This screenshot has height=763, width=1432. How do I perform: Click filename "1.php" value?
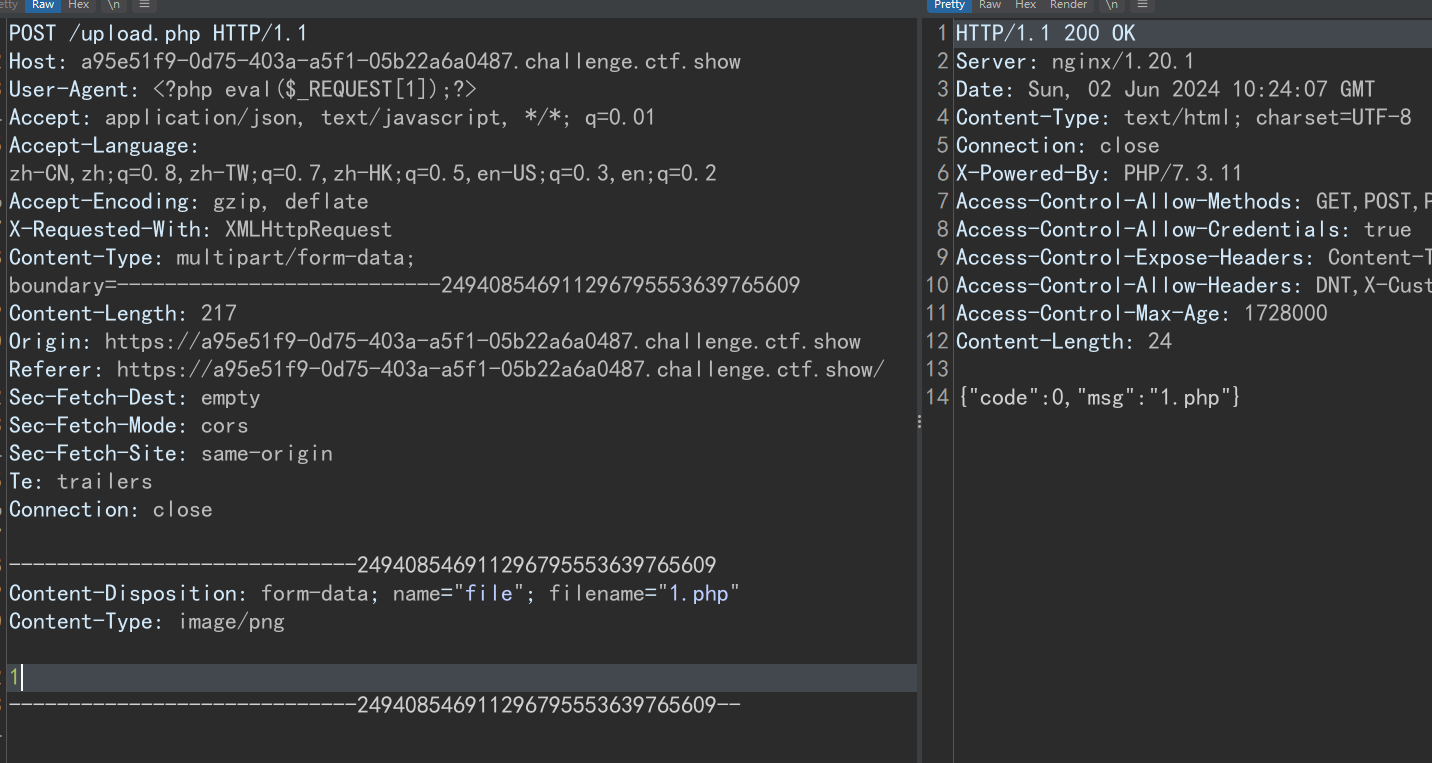point(699,593)
